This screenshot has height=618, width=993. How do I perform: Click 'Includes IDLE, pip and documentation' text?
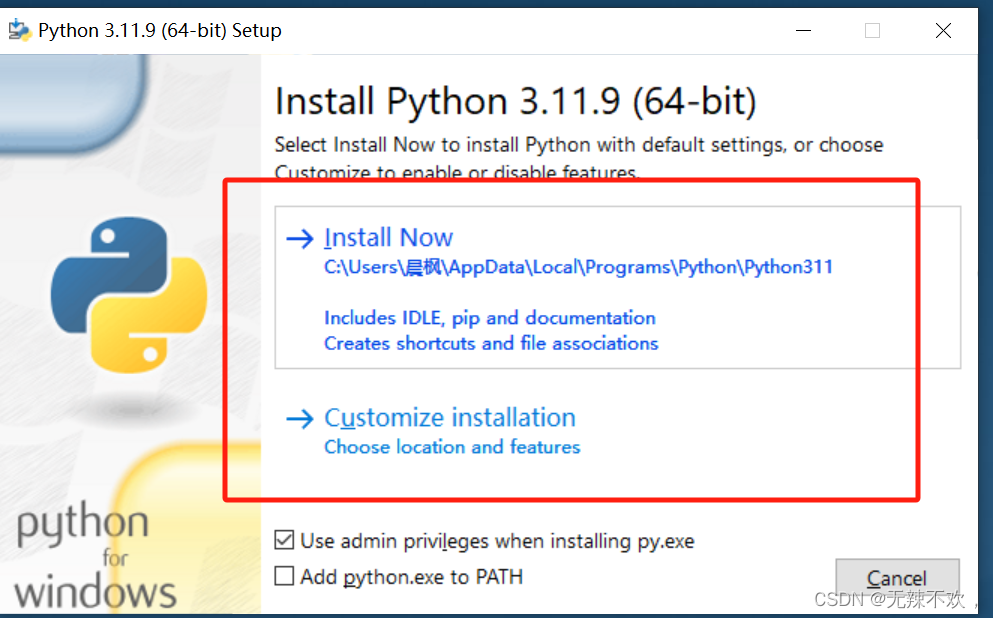click(x=490, y=317)
